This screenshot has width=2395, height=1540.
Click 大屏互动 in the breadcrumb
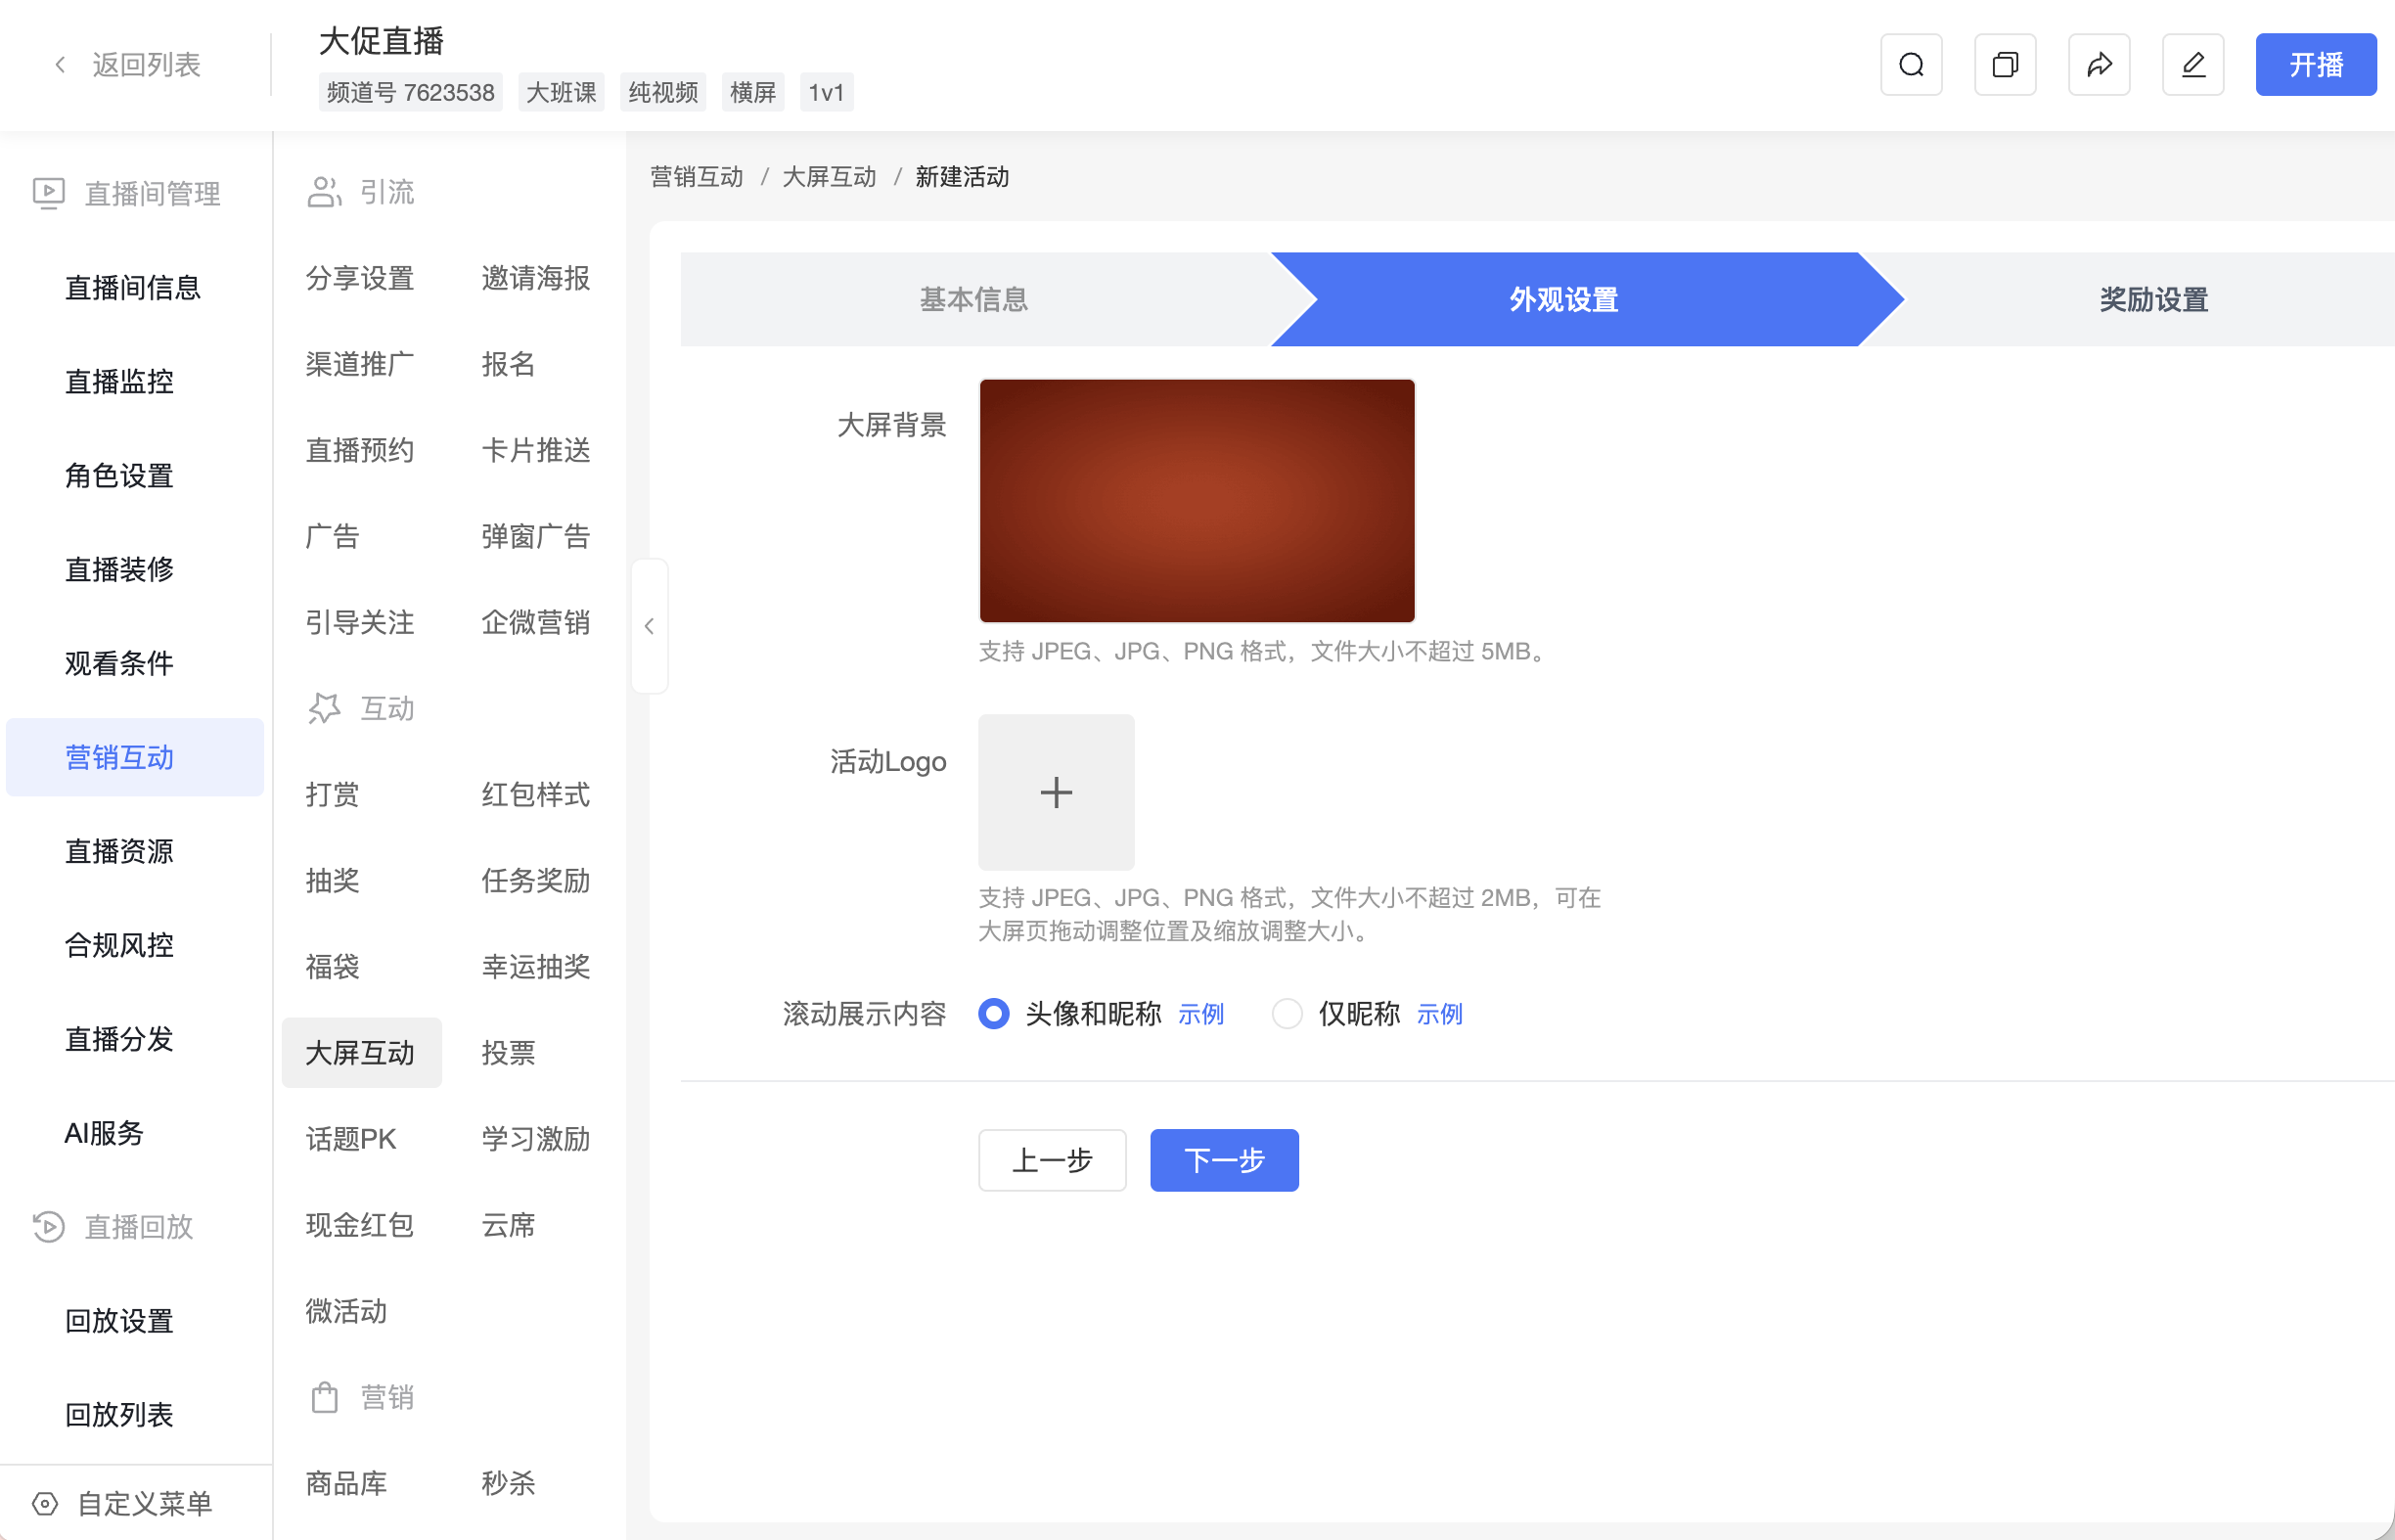pos(829,177)
